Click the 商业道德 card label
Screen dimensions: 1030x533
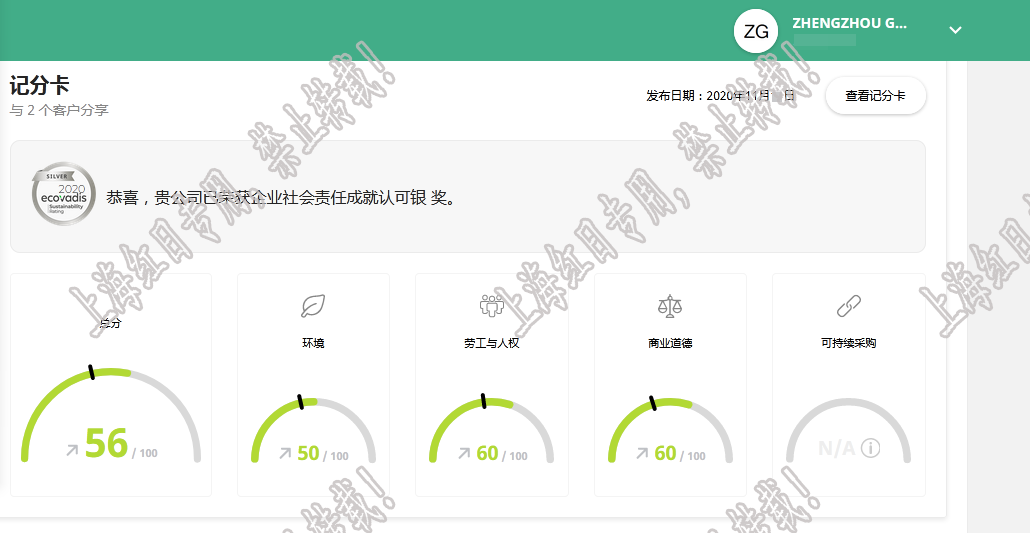(x=670, y=343)
